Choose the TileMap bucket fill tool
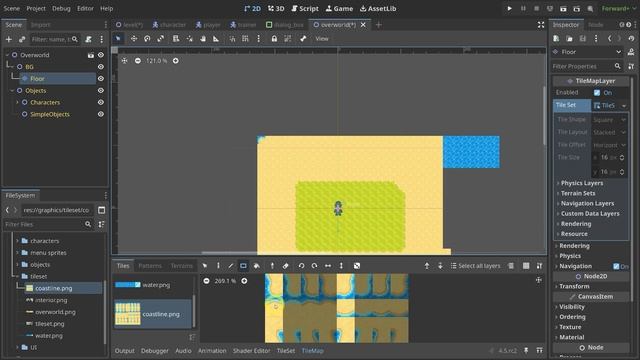Screen dimensions: 640x360 (x=256, y=266)
